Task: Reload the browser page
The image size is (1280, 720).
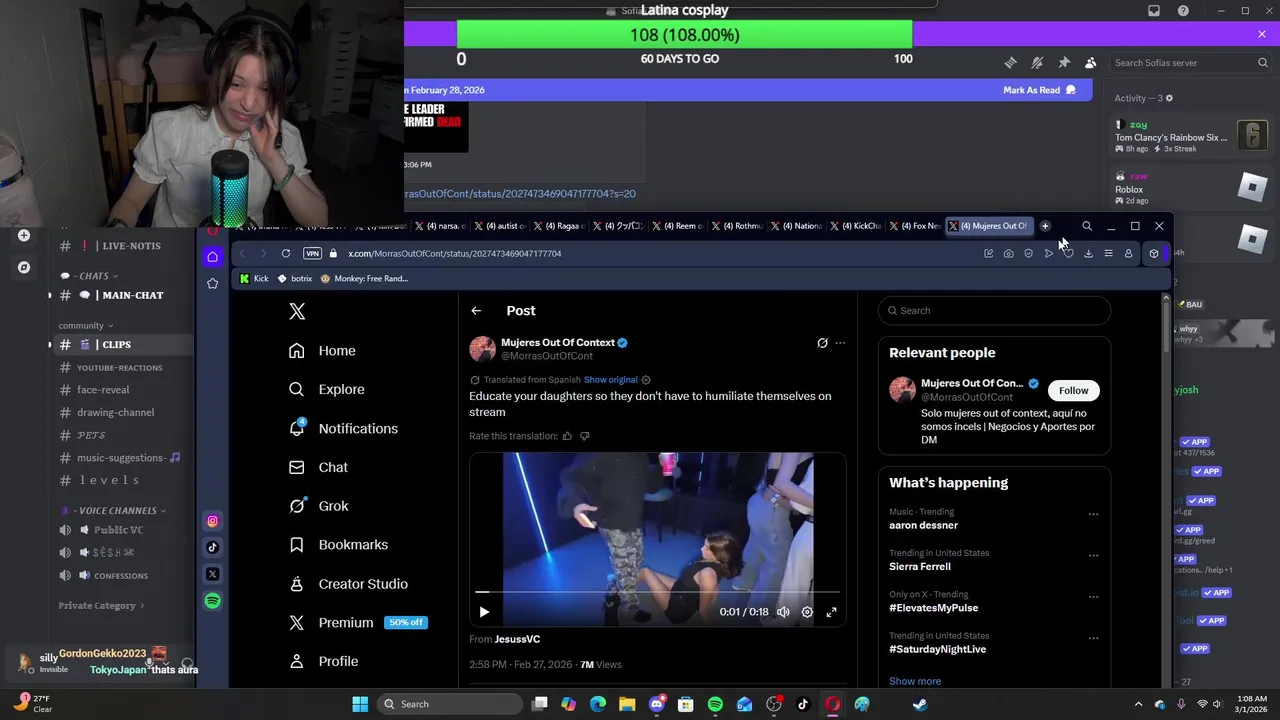Action: (286, 254)
